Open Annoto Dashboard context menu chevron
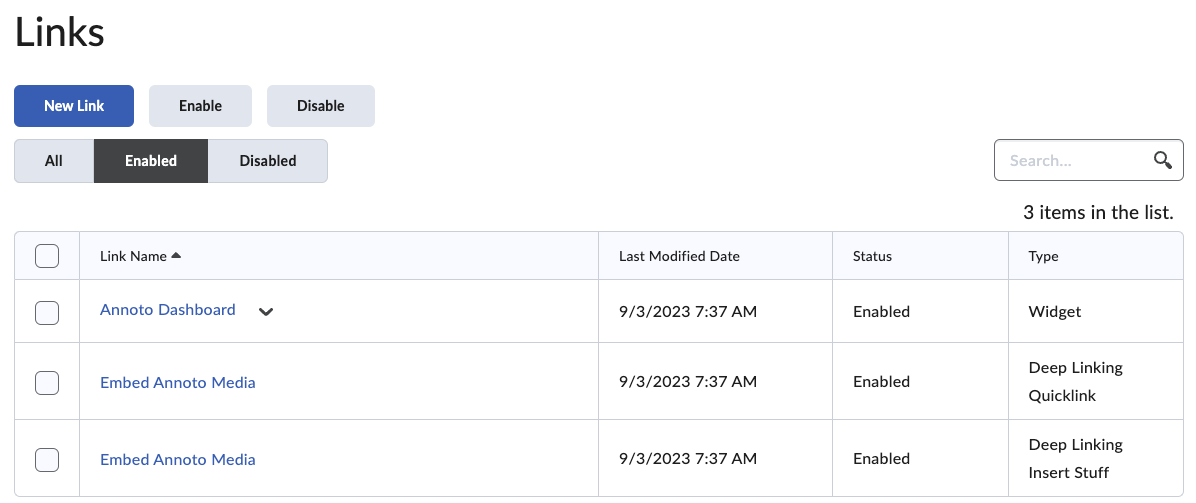Screen dimensions: 1196x503 click(266, 311)
